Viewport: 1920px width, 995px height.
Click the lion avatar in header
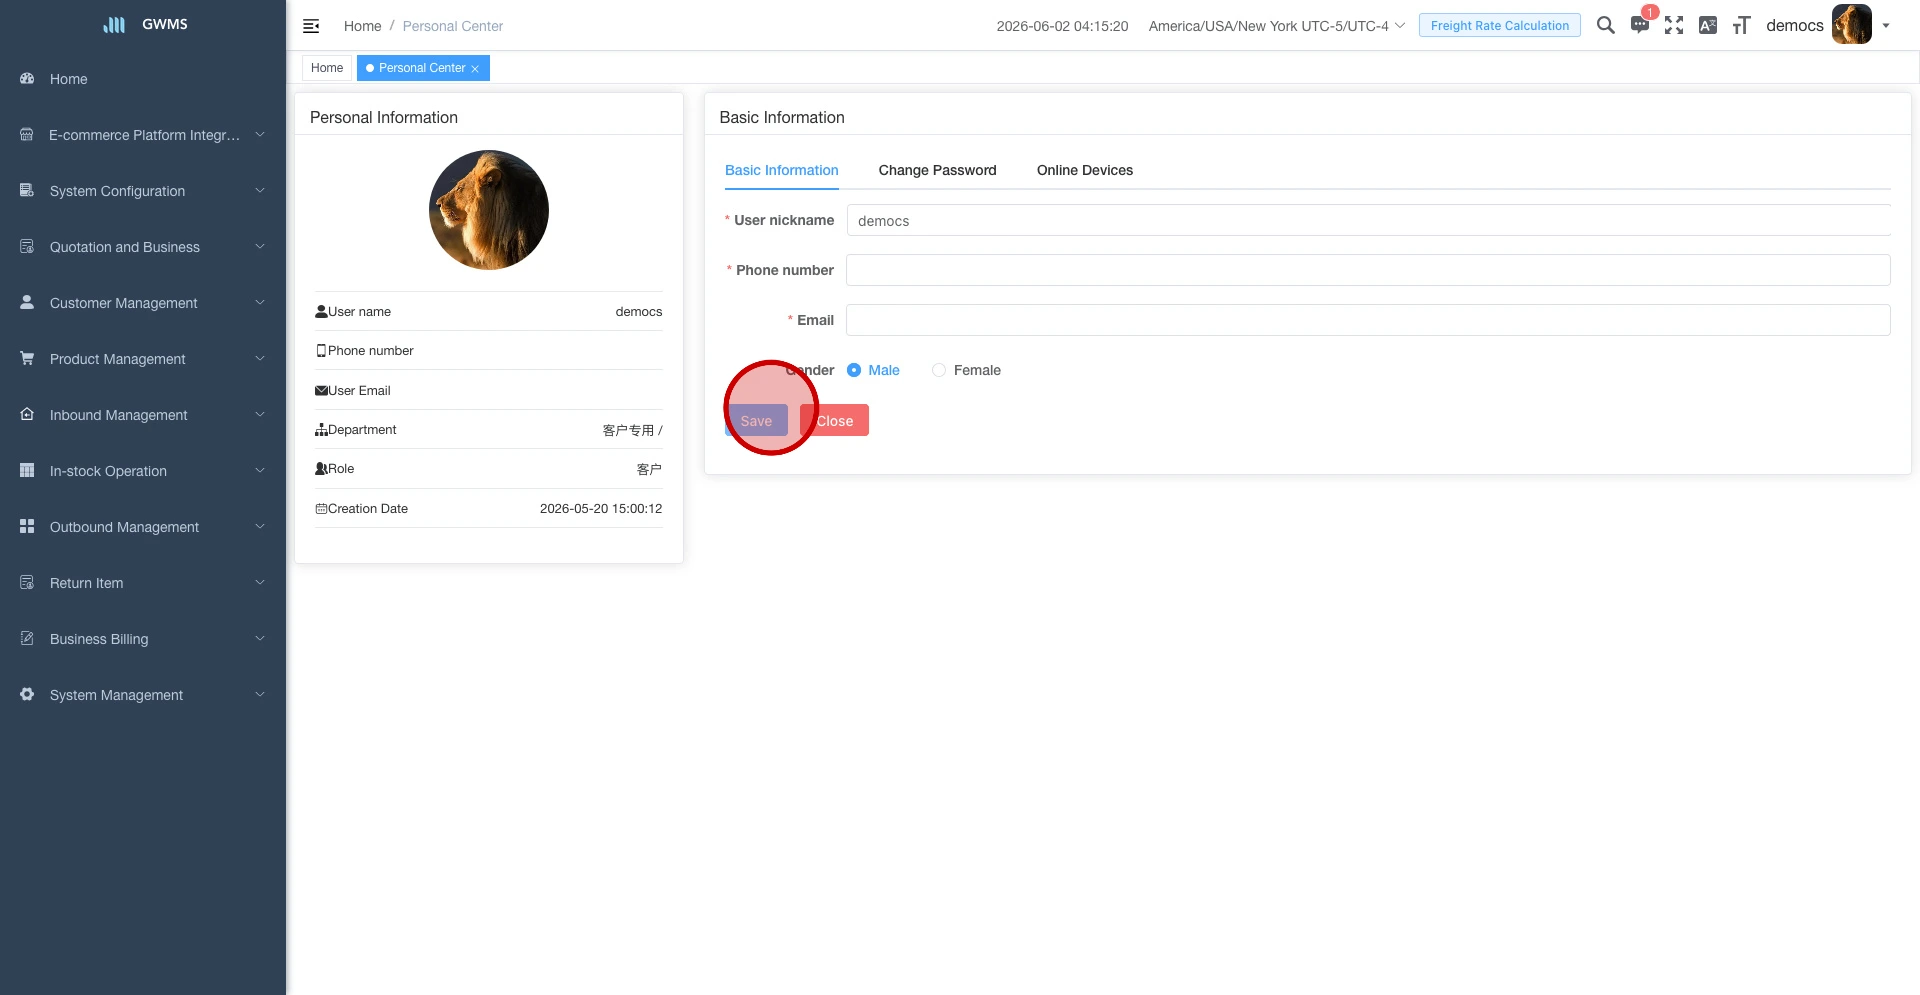[1851, 25]
